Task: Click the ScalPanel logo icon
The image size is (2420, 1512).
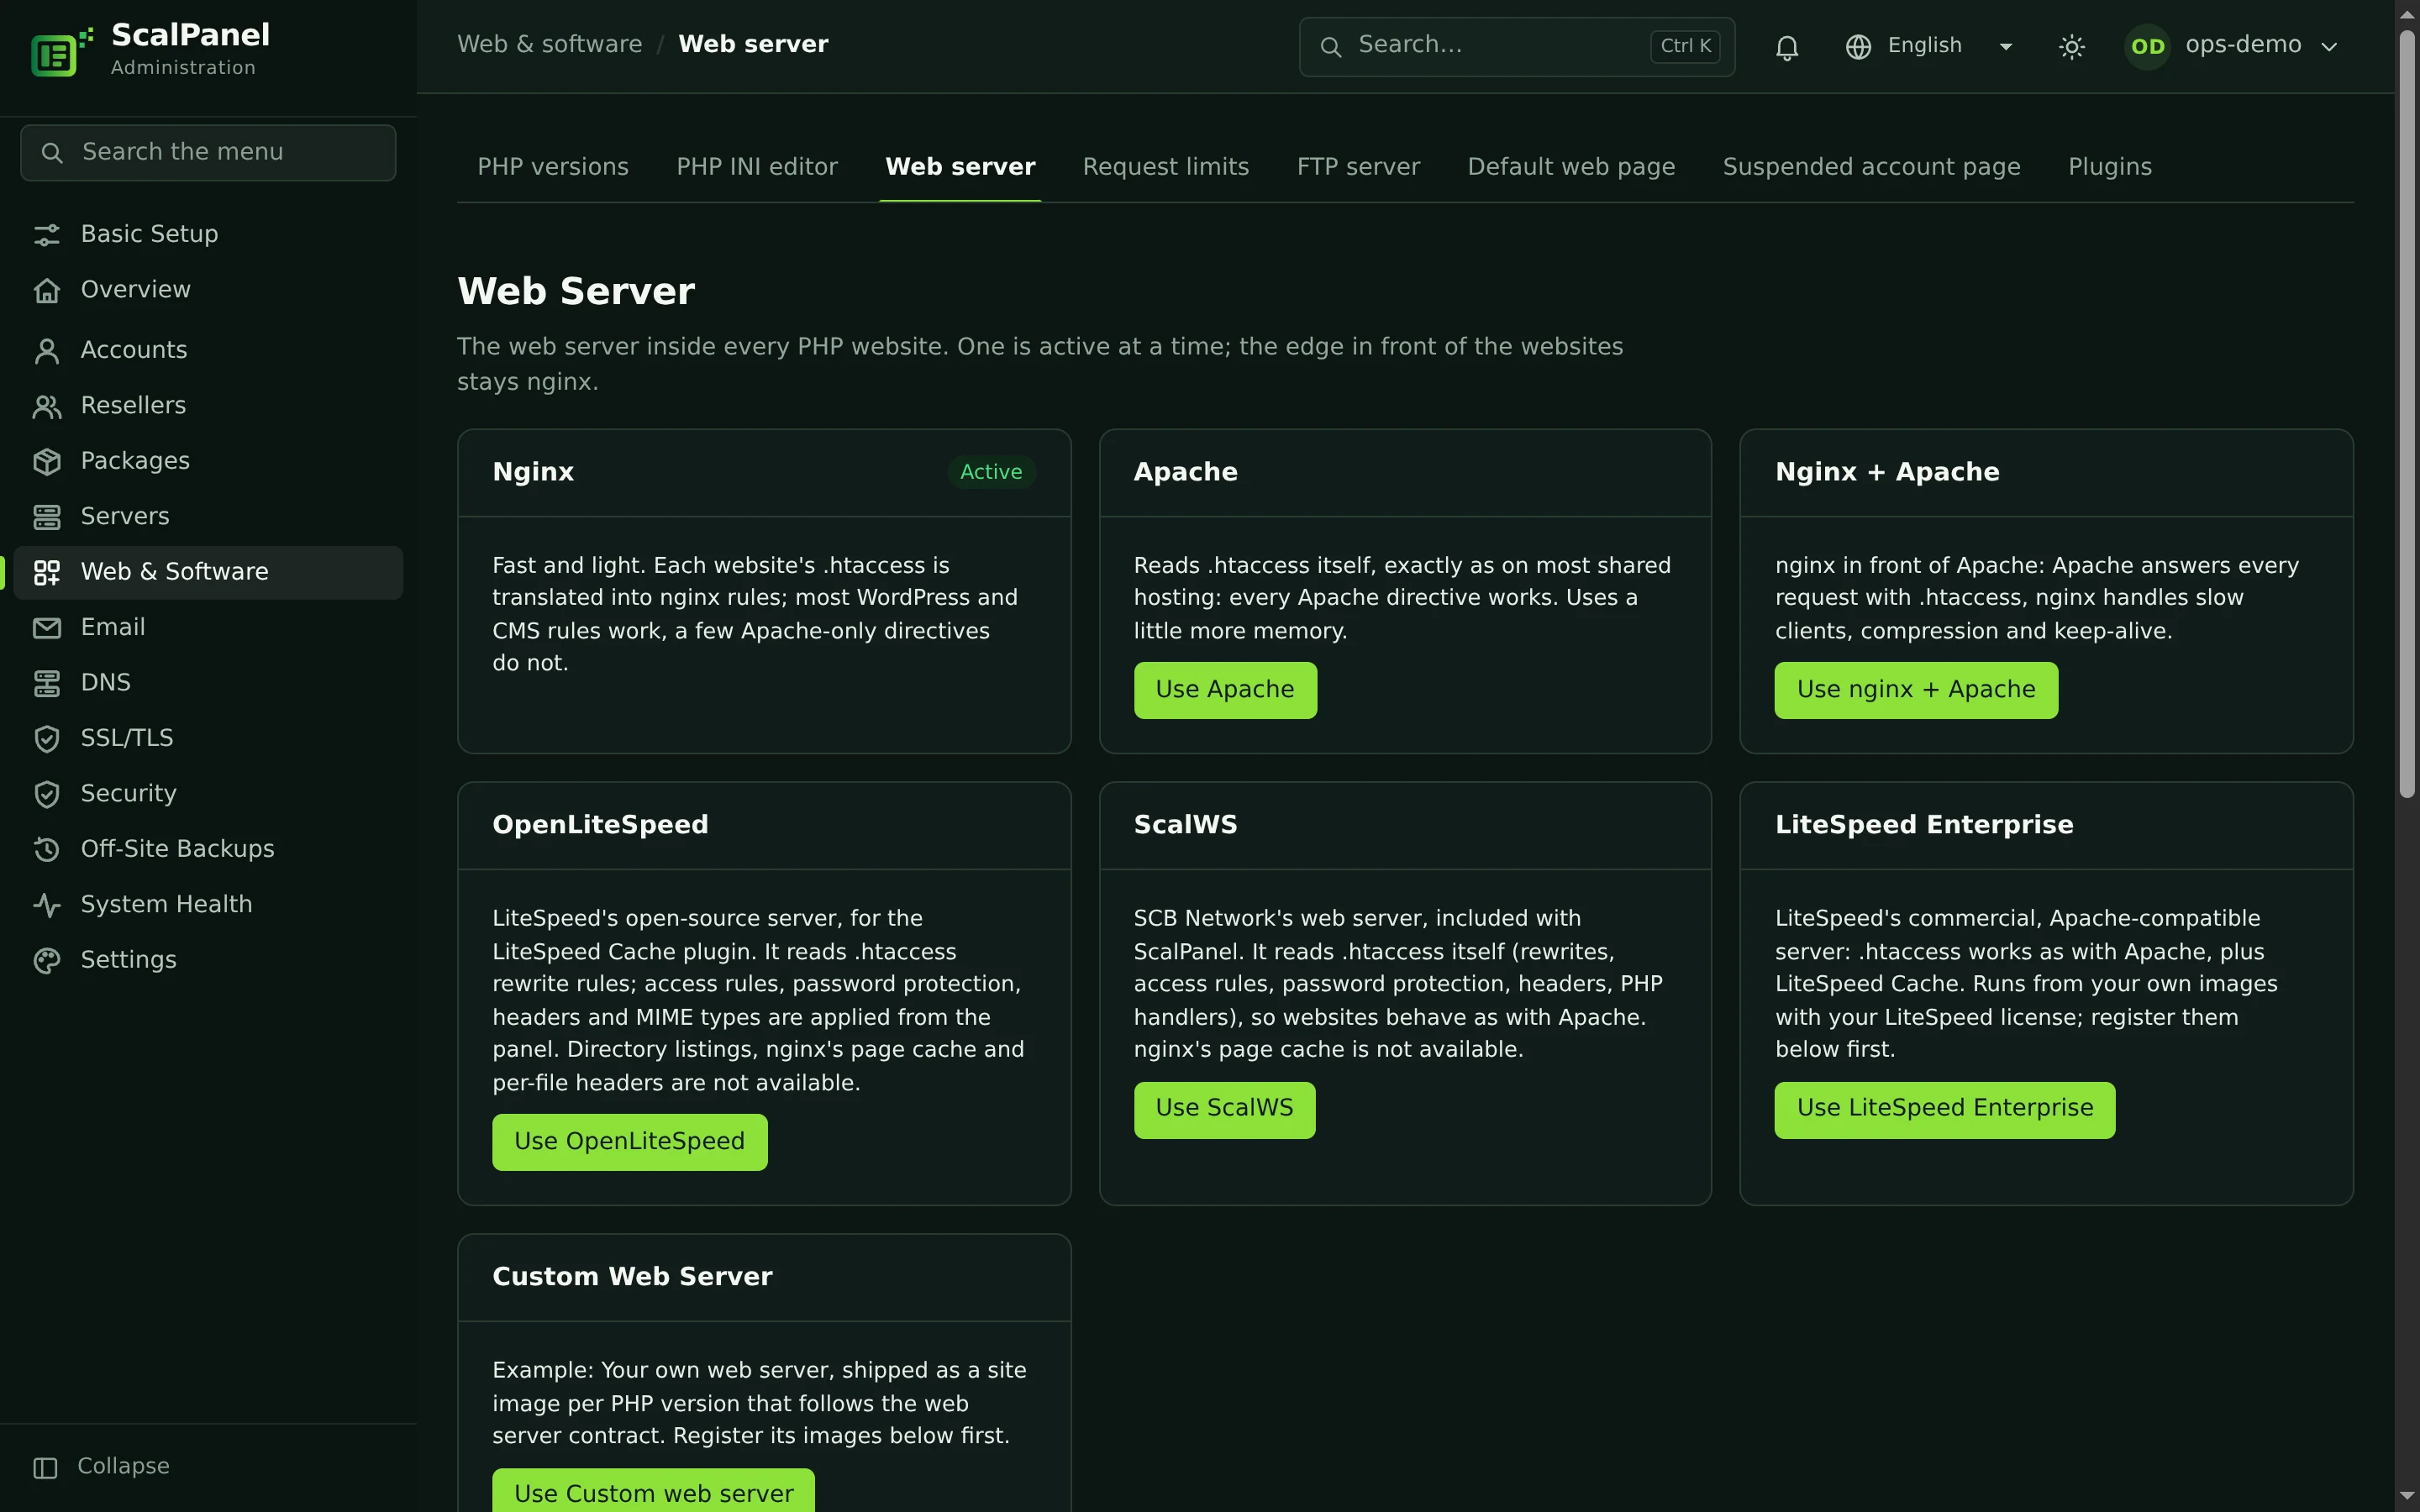Action: (x=61, y=50)
